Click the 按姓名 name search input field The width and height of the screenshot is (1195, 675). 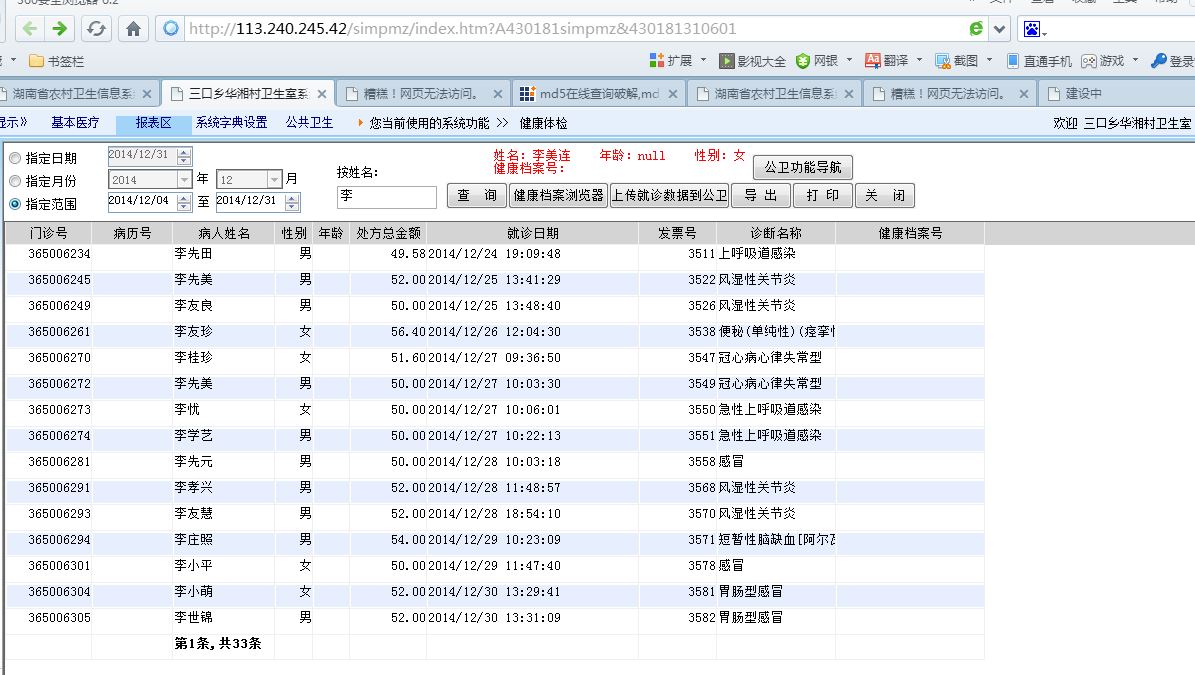pyautogui.click(x=386, y=197)
